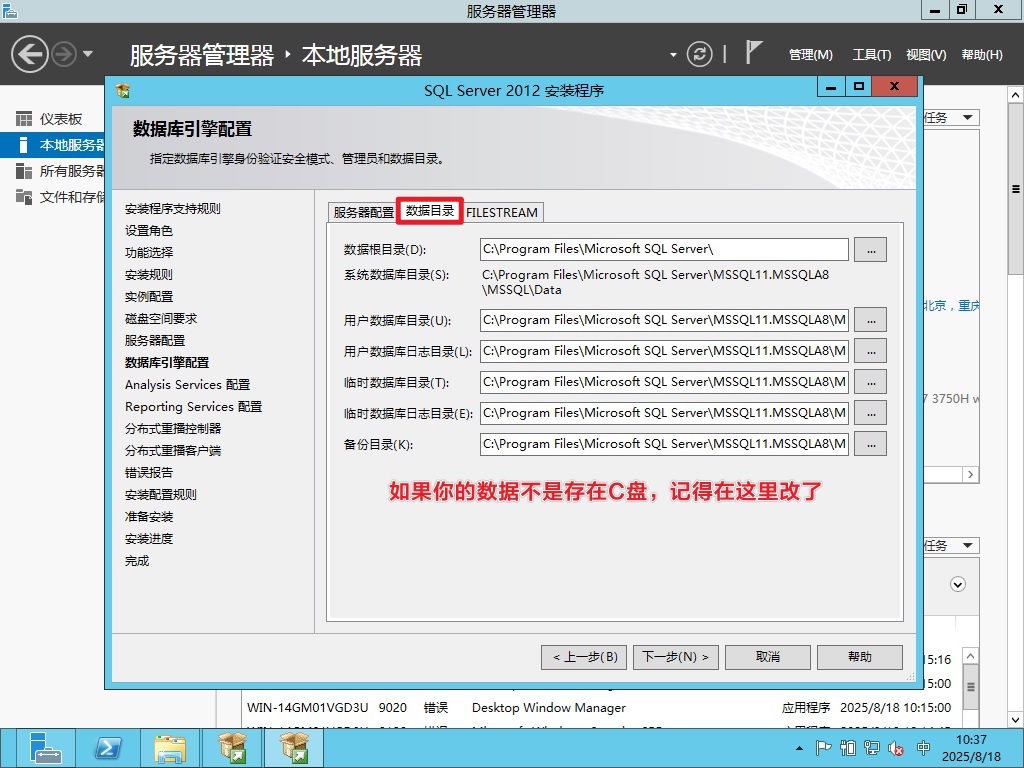Image resolution: width=1024 pixels, height=768 pixels.
Task: Switch to the FILESTREAM tab
Action: click(502, 212)
